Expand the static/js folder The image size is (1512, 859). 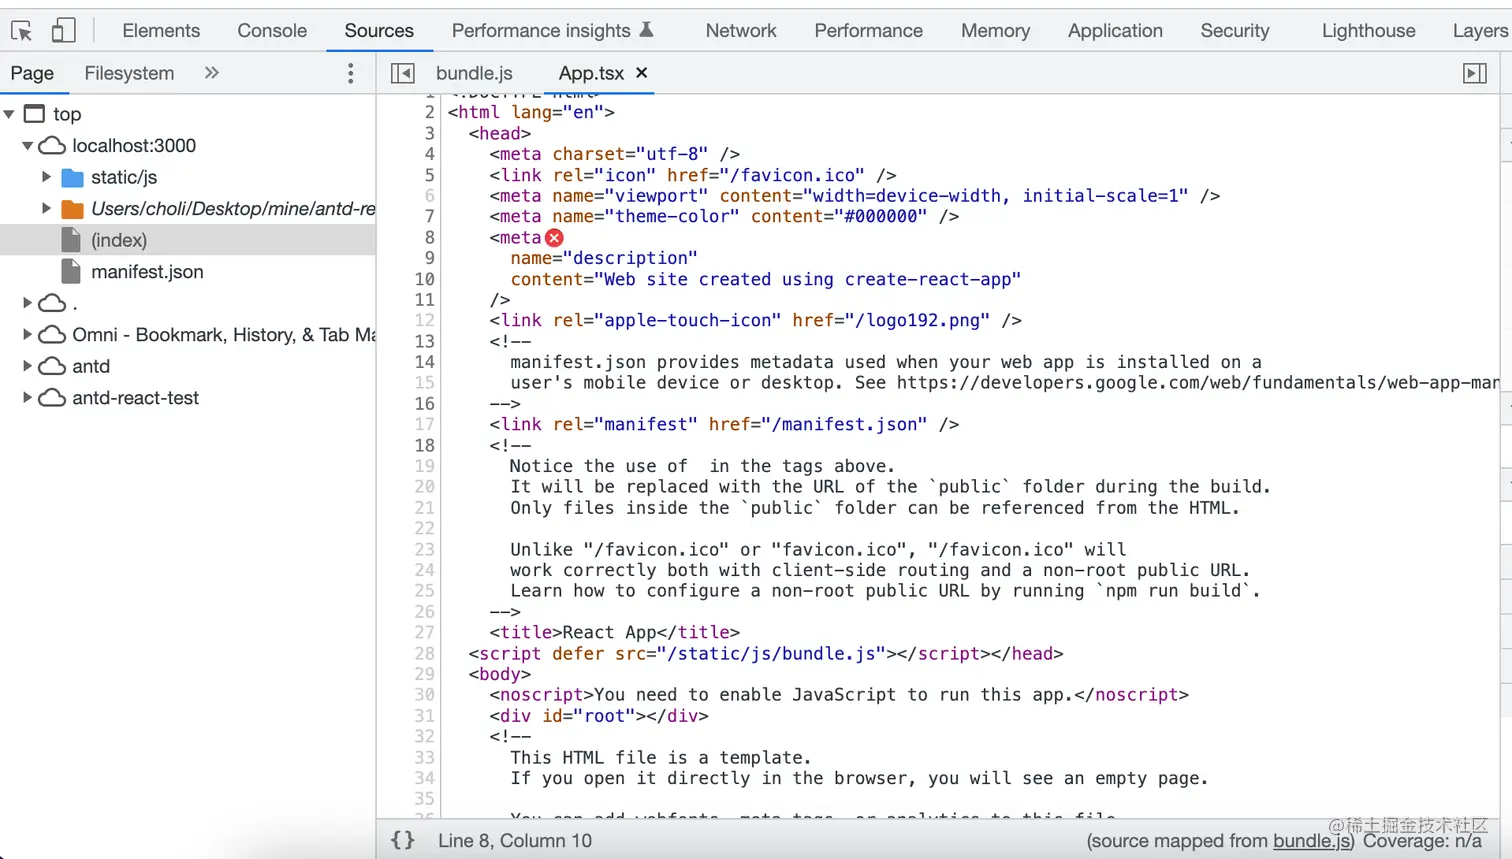(x=46, y=177)
